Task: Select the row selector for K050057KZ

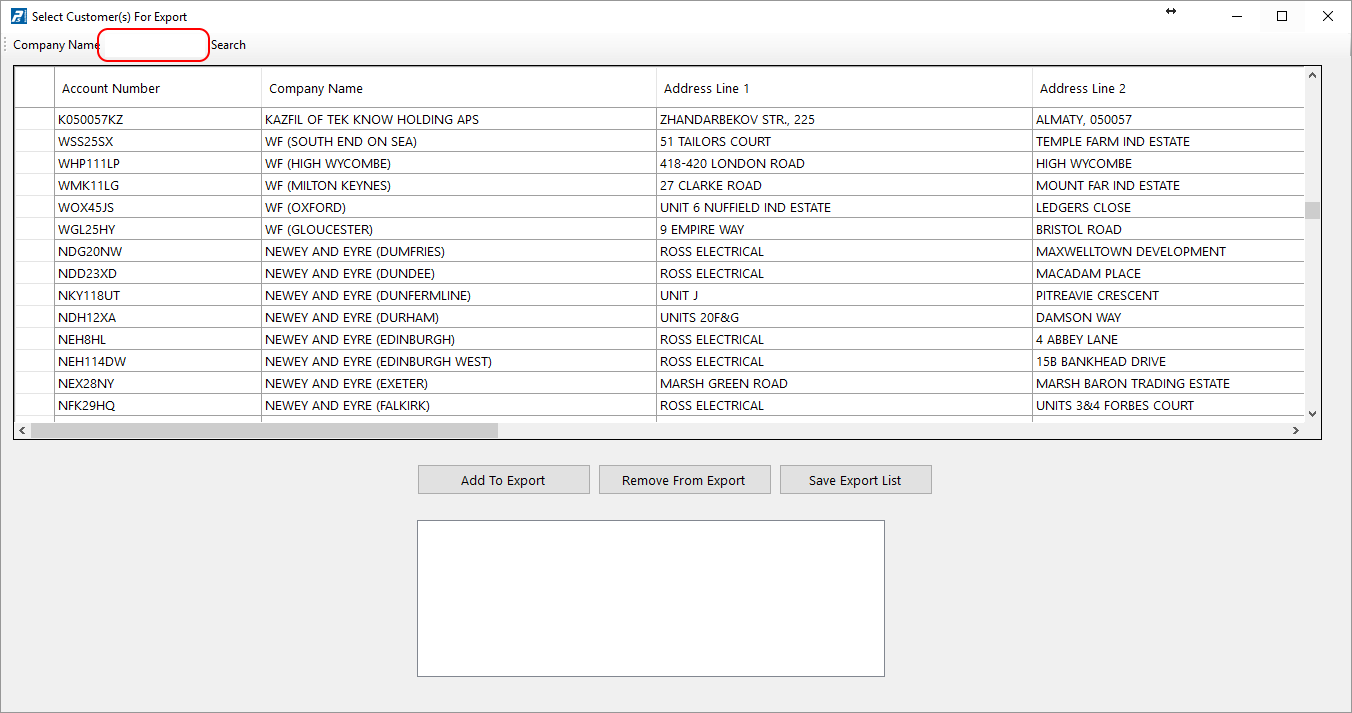Action: (x=34, y=119)
